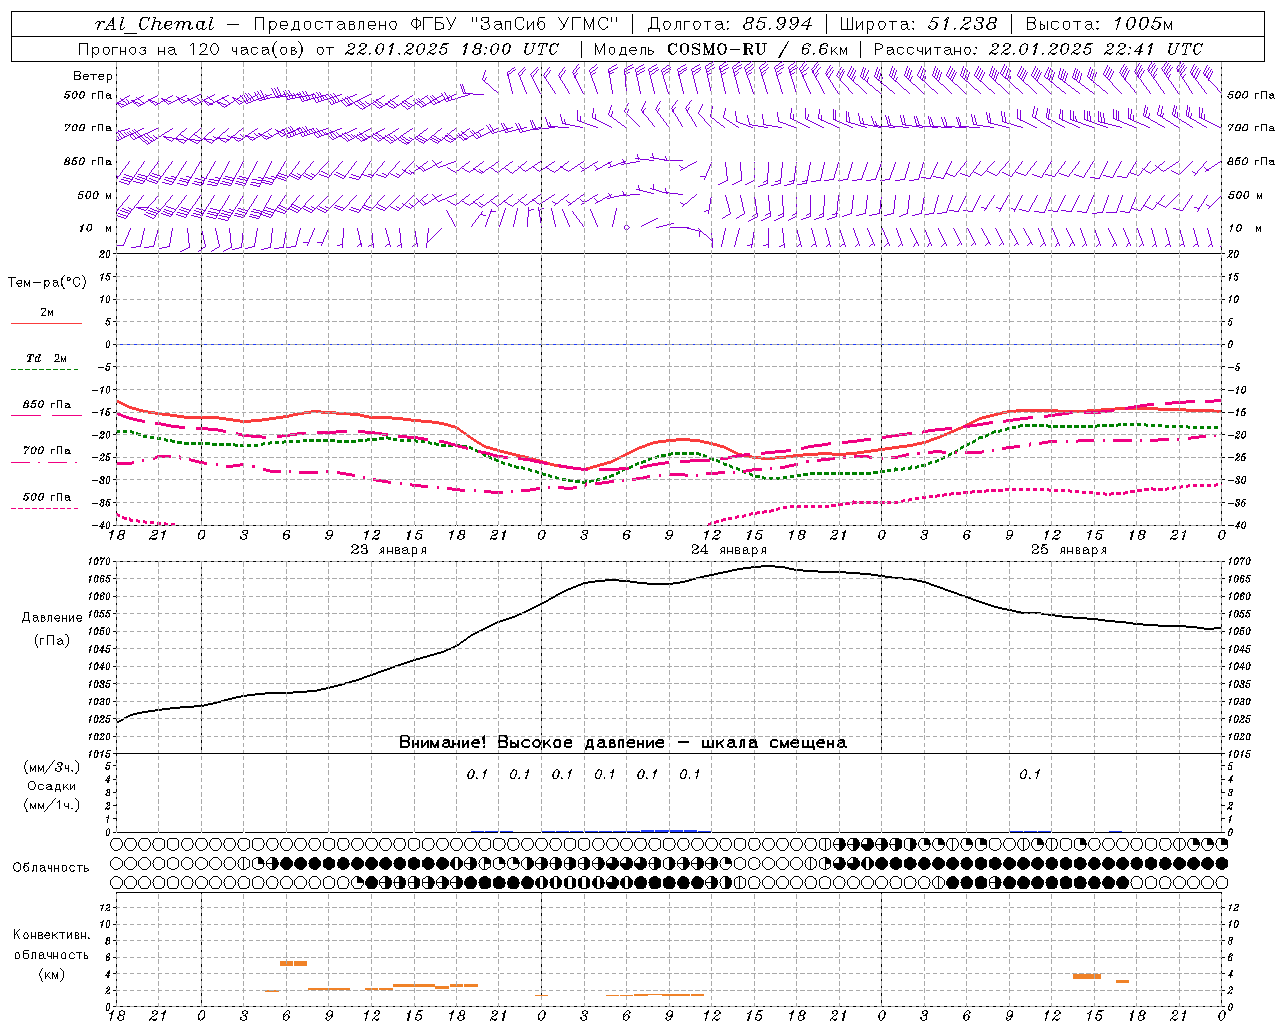Viewport: 1280px width, 1024px height.
Task: Click the 0.1 precipitation value on 25 января
Action: tap(1030, 774)
